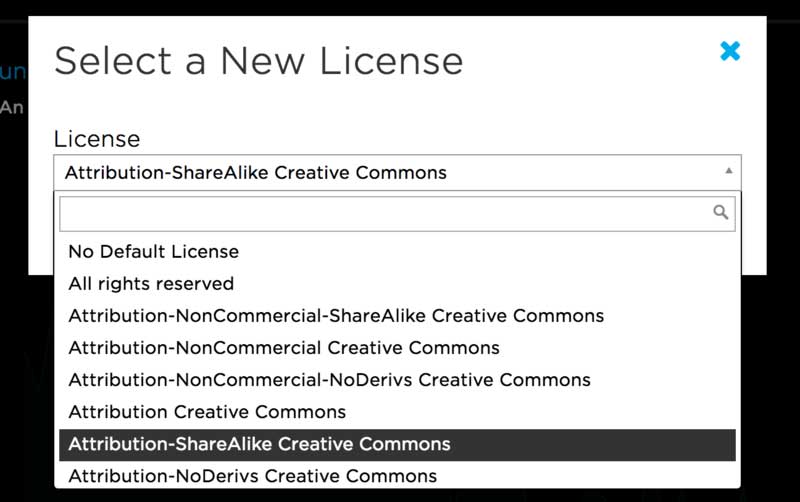The height and width of the screenshot is (502, 800).
Task: Click the dark backdrop outside the dialog
Action: (780, 380)
